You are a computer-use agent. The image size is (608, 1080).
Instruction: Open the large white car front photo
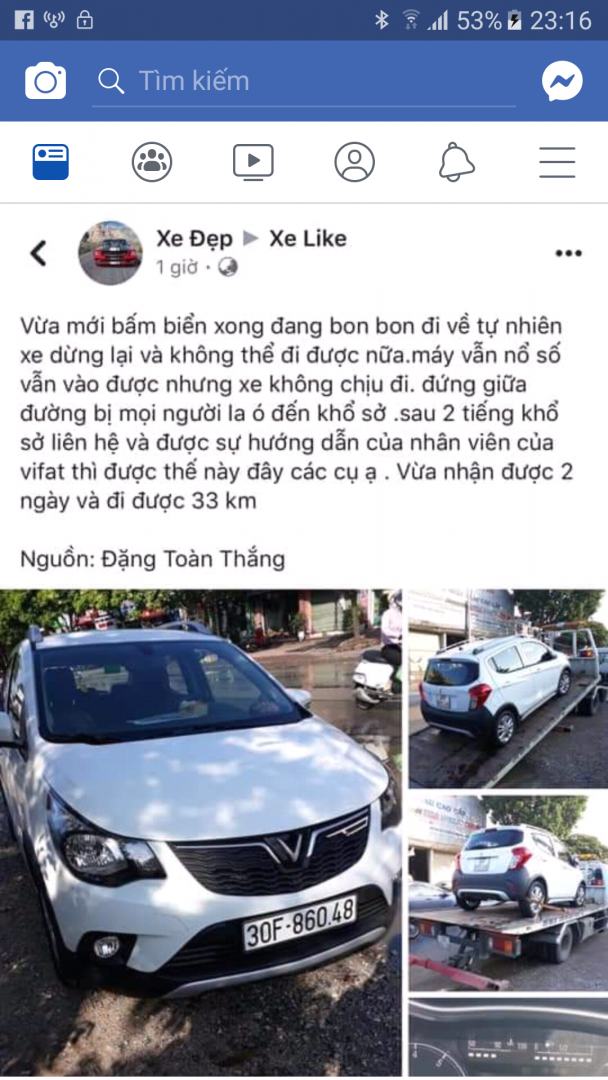(x=200, y=833)
